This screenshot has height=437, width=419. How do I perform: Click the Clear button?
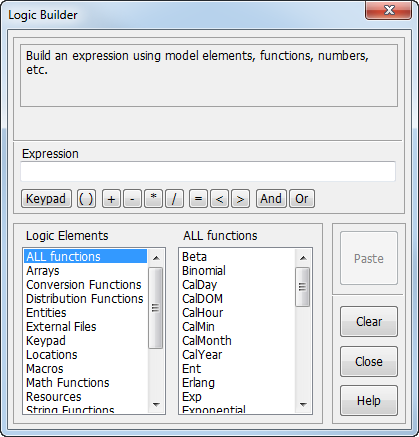[x=369, y=322]
